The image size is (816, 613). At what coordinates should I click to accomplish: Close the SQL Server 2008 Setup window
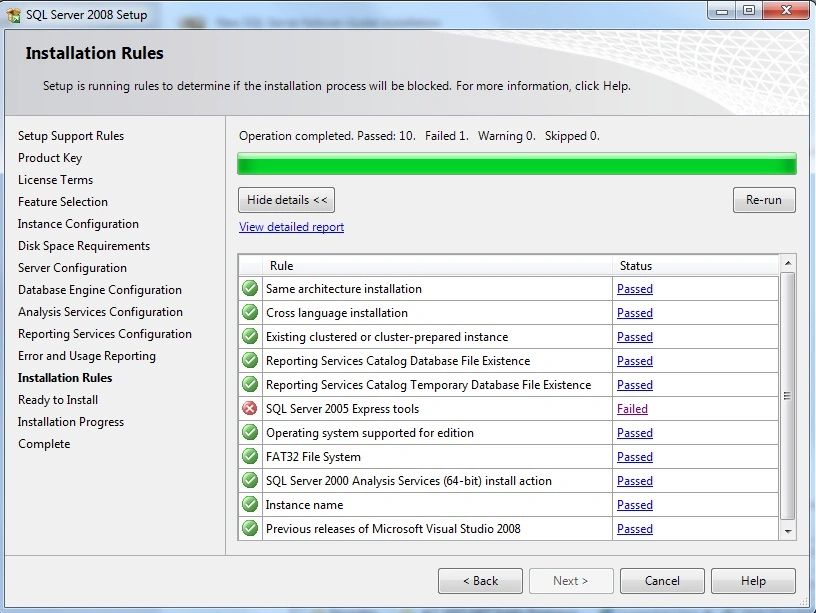point(786,11)
